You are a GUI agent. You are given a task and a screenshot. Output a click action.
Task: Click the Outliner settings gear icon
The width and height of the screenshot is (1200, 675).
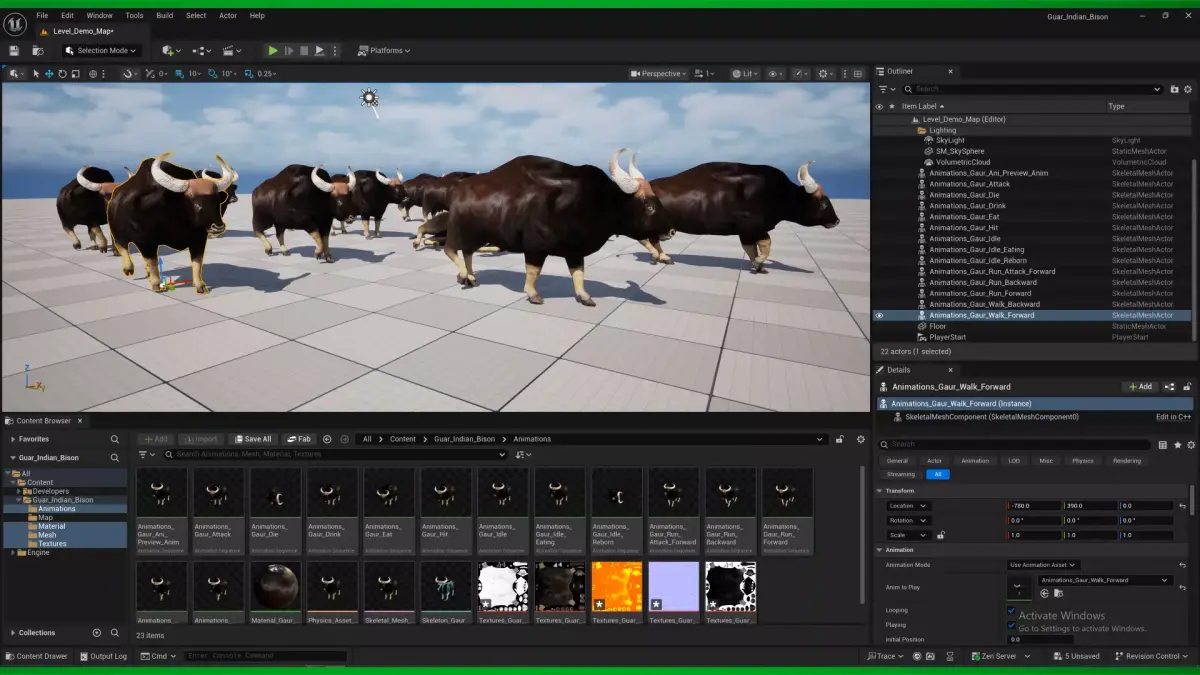point(1189,89)
